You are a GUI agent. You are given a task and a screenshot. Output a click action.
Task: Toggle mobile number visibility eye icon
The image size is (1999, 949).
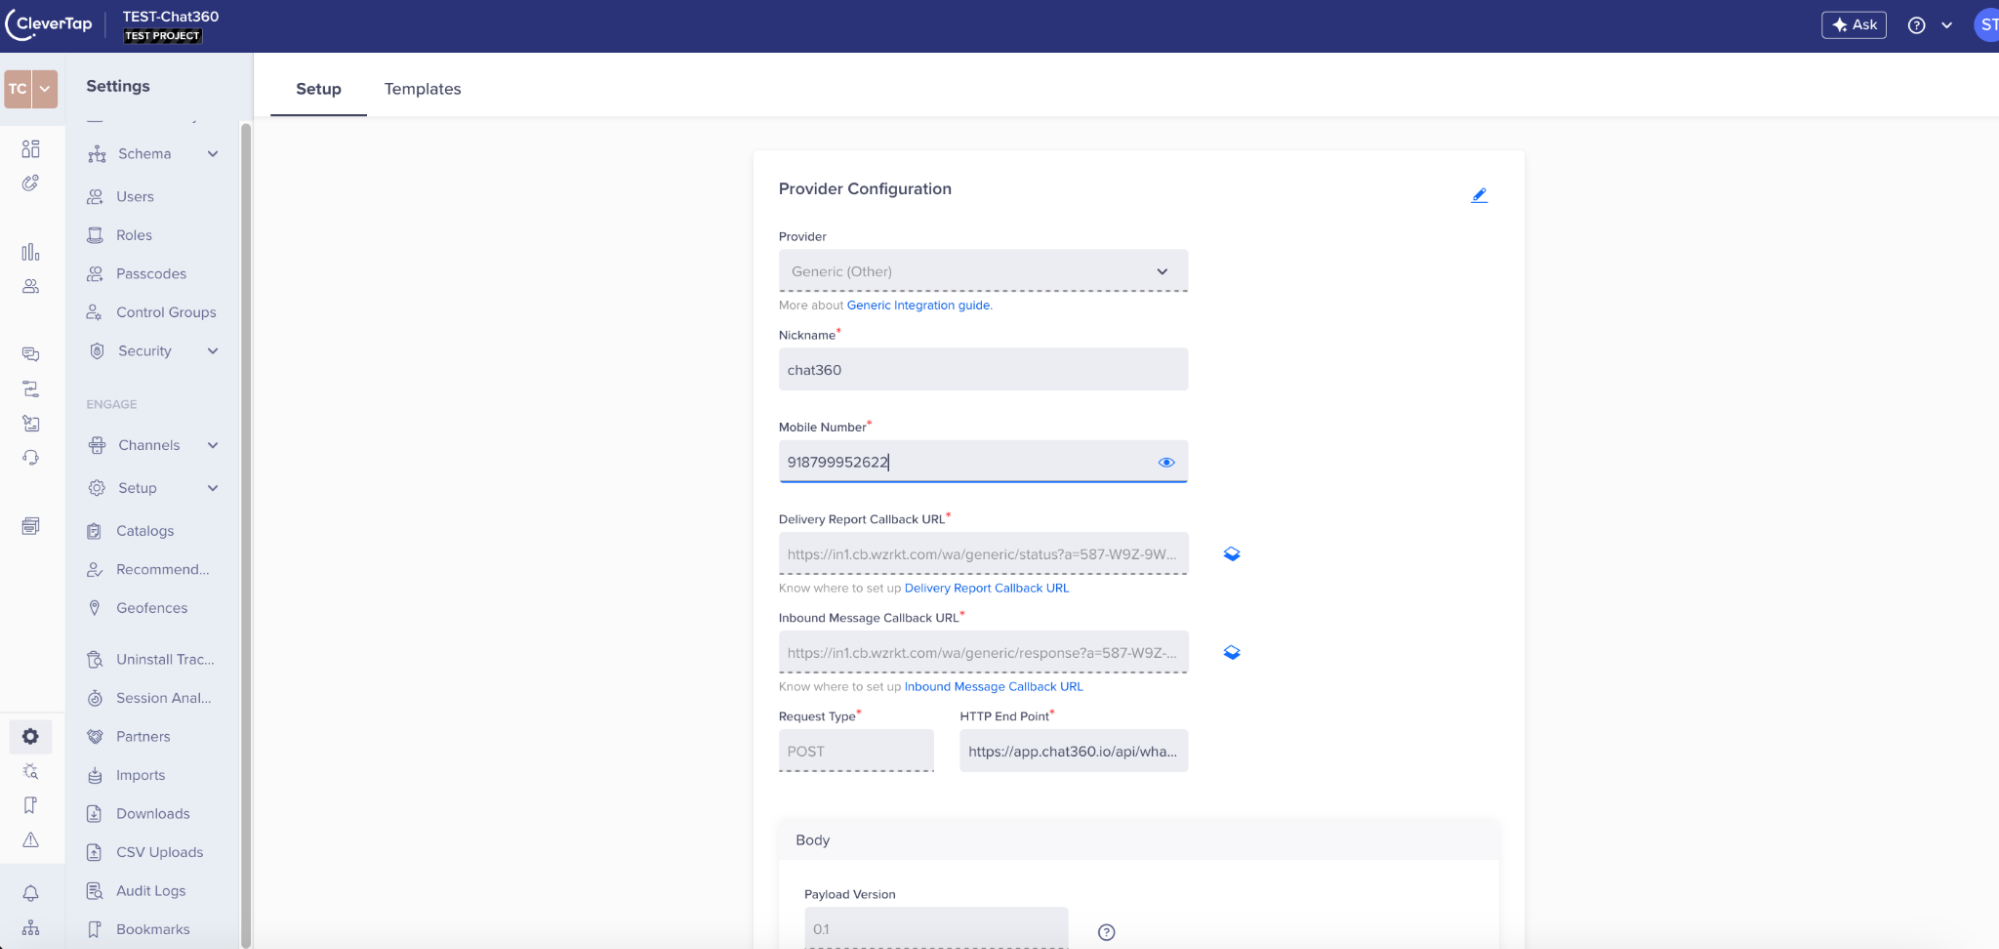1166,462
